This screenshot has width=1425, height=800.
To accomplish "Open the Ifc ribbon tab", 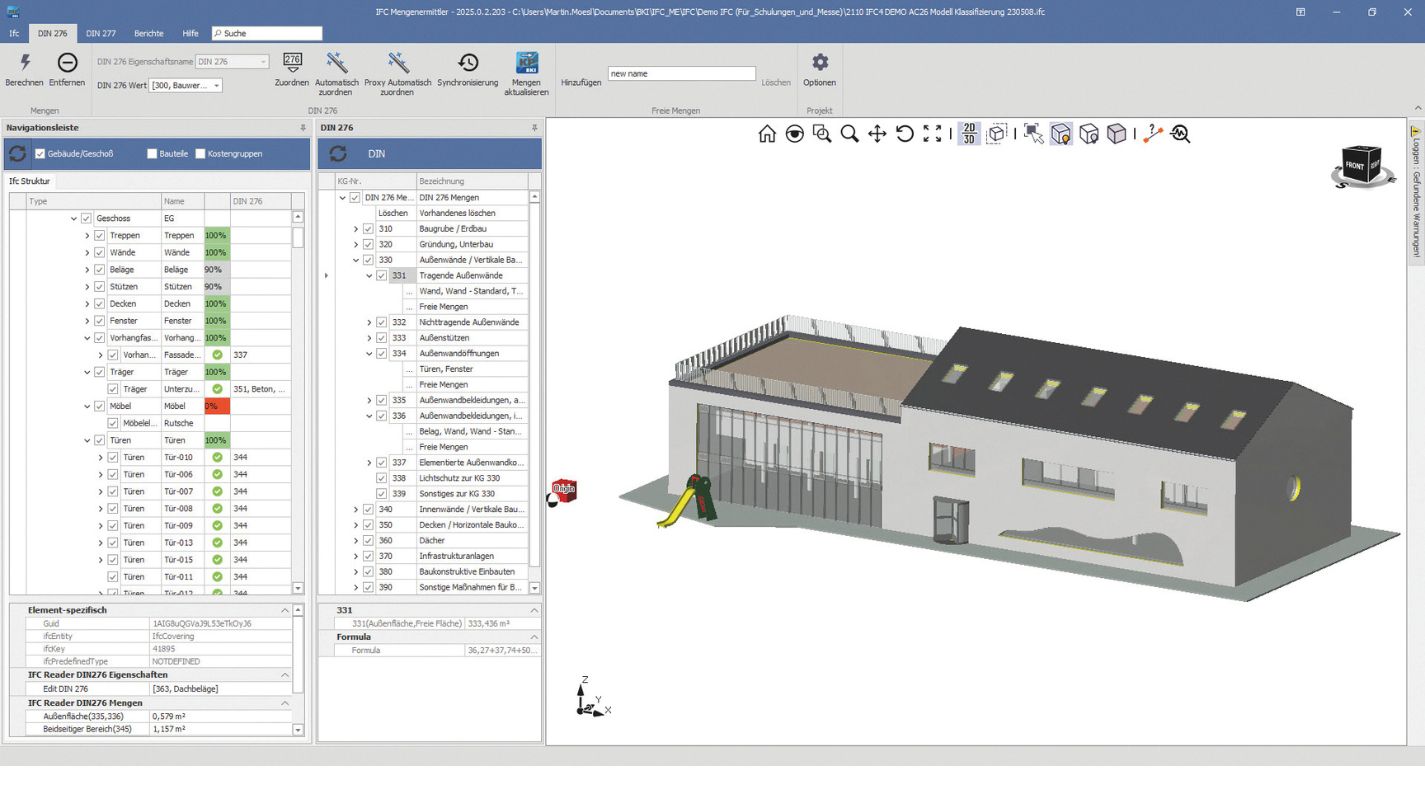I will 15,33.
